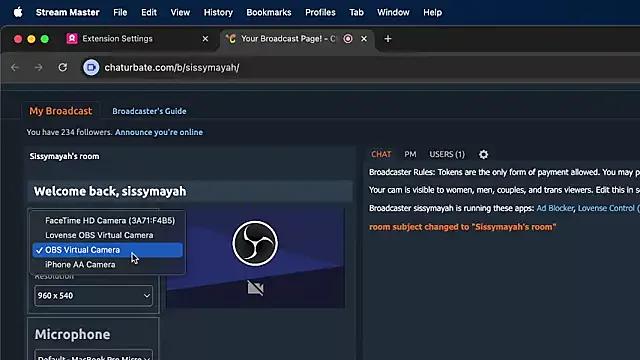Go forward to next page
This screenshot has height=360, width=640.
tap(39, 67)
